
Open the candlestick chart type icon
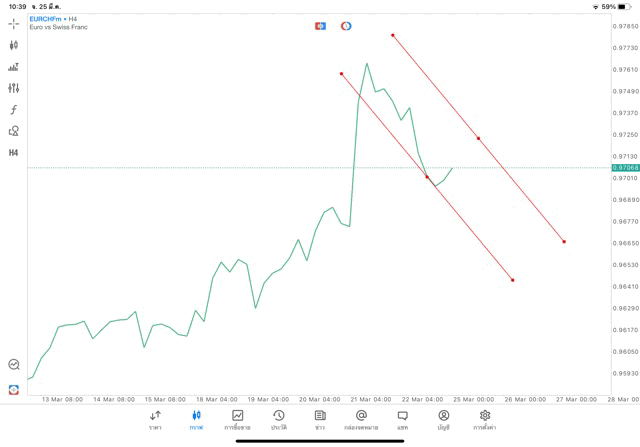(x=14, y=45)
